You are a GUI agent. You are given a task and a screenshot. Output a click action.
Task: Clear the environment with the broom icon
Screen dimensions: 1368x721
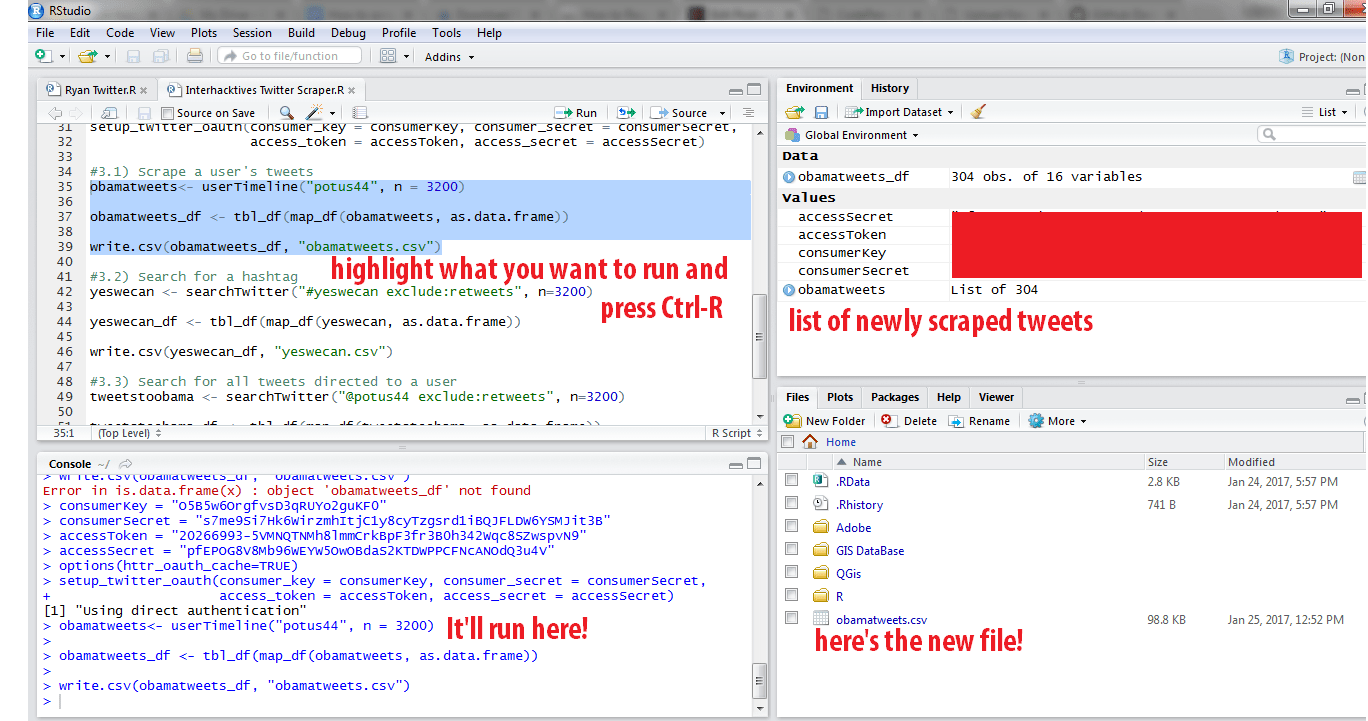[978, 112]
